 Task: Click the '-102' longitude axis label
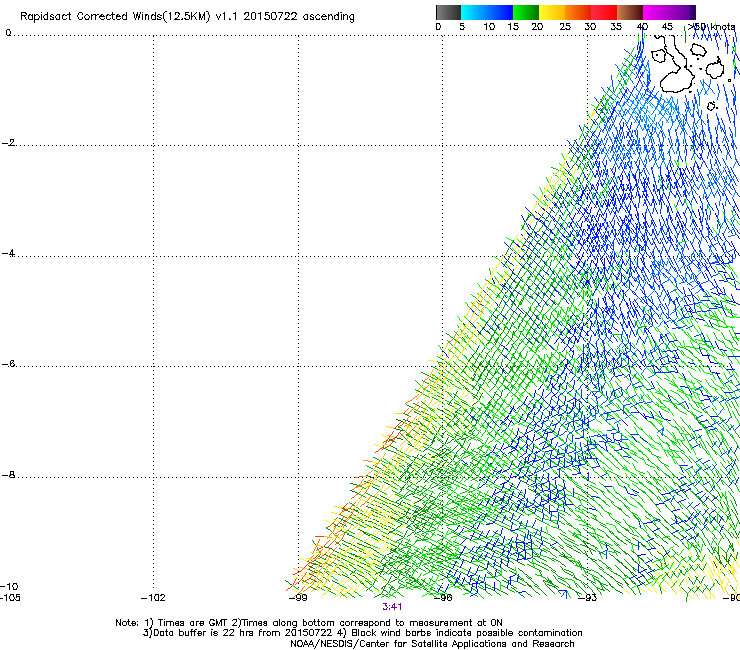tap(153, 598)
